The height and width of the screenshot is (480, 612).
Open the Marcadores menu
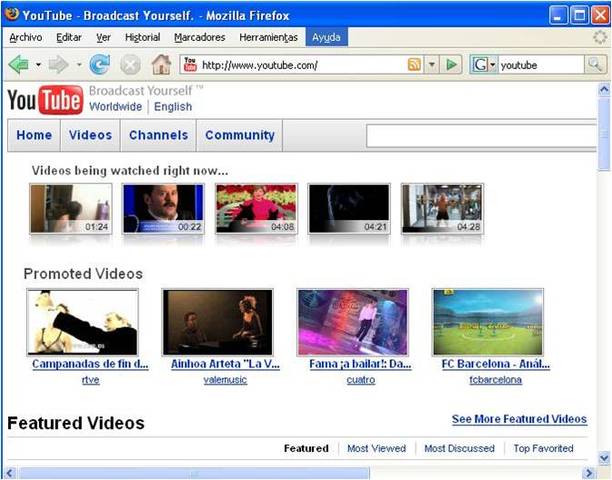click(200, 37)
